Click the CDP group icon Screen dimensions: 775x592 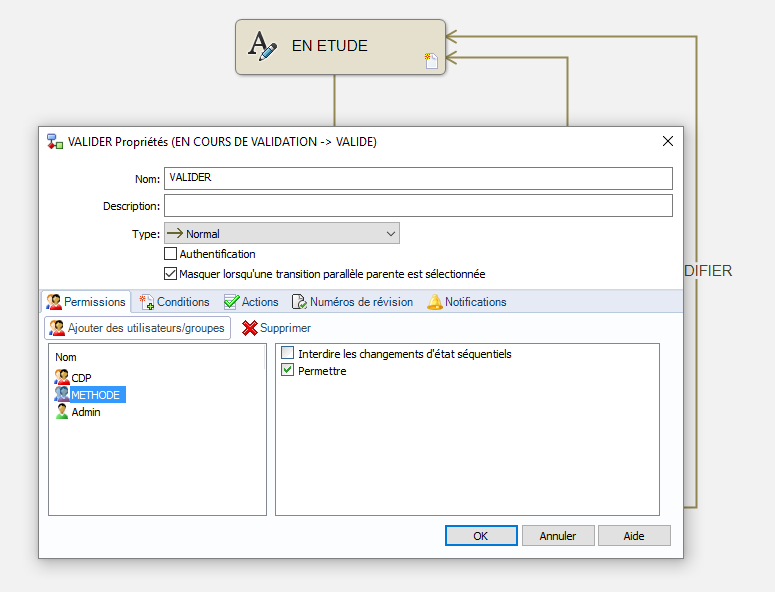point(62,378)
